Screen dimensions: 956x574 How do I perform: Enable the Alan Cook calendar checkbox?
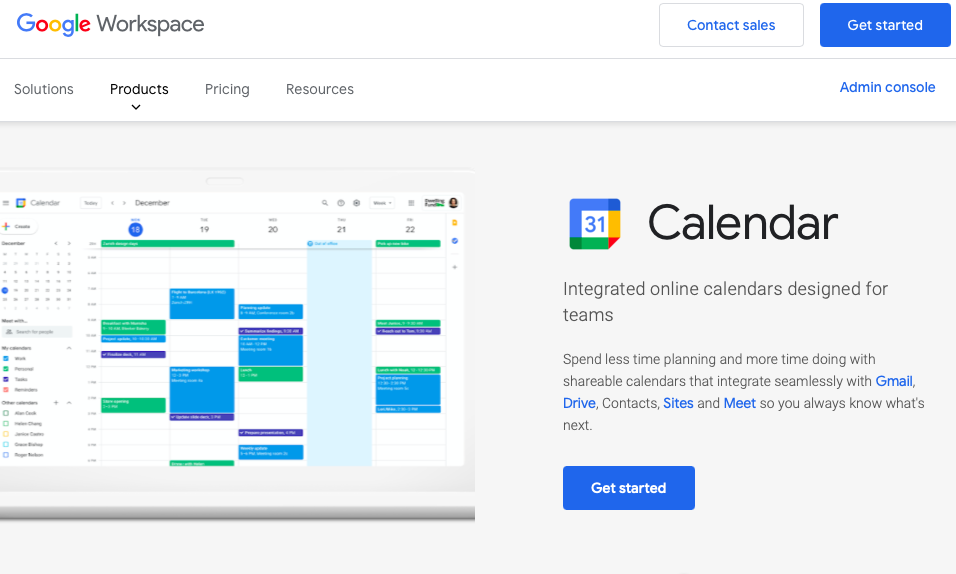[6, 413]
